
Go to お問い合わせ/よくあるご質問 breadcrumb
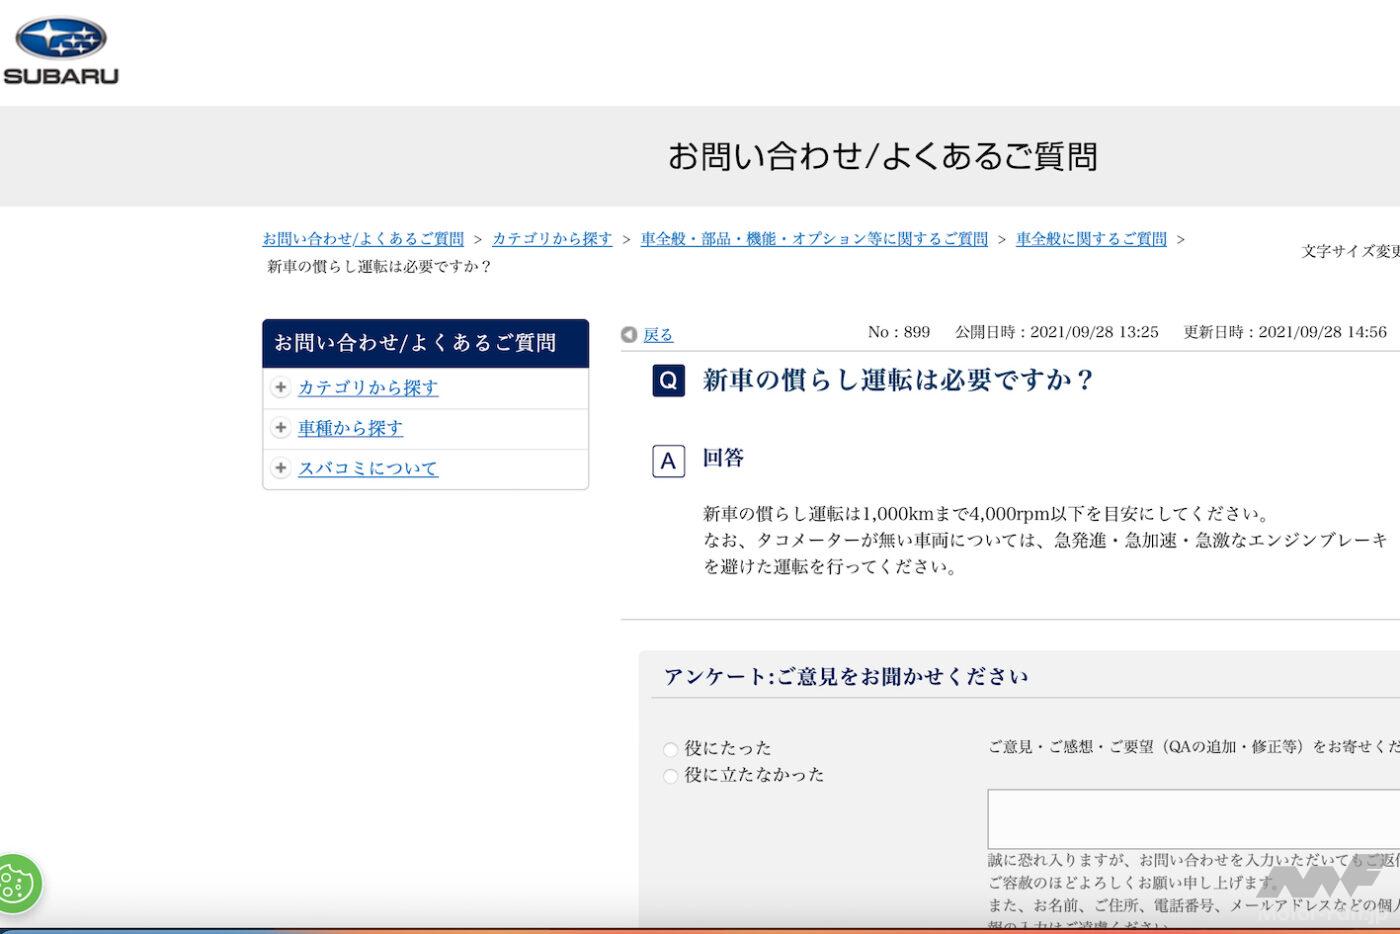point(363,239)
